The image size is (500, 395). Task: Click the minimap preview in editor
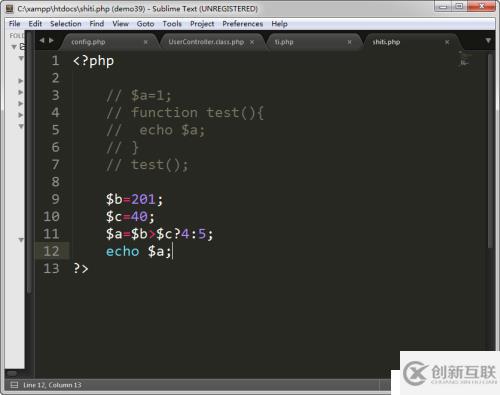(464, 59)
